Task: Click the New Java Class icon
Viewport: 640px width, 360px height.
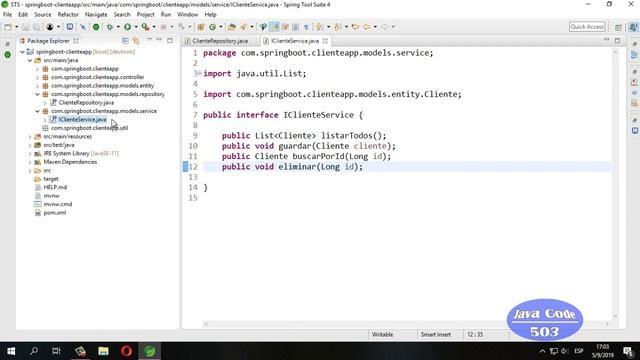Action: point(212,27)
